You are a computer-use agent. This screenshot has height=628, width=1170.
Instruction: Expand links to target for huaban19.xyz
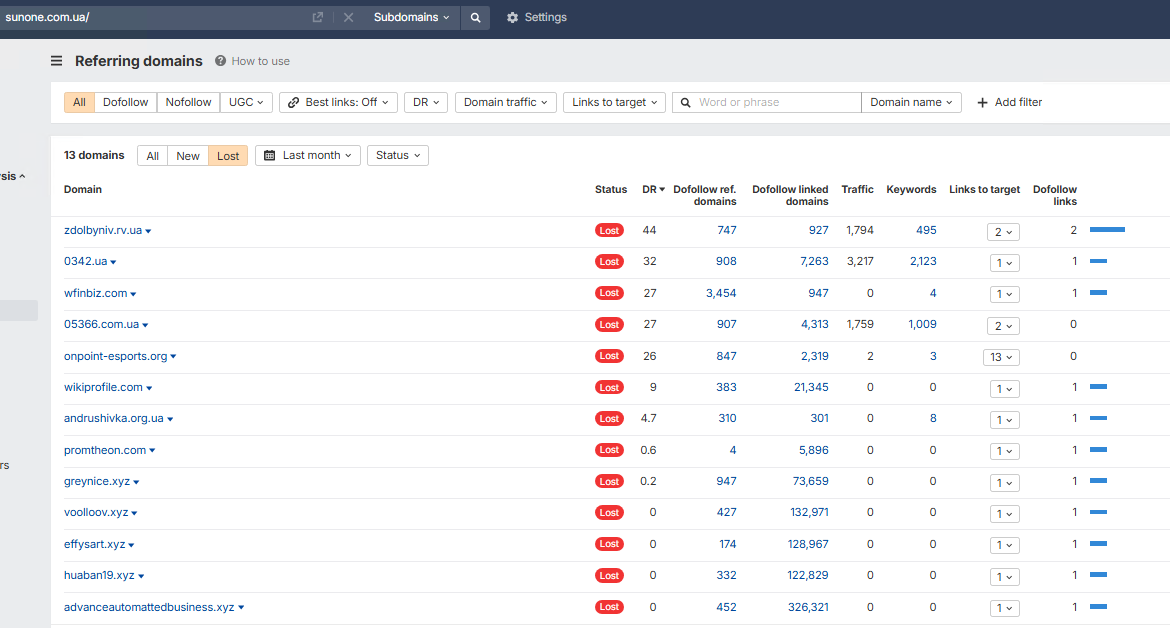point(1004,577)
